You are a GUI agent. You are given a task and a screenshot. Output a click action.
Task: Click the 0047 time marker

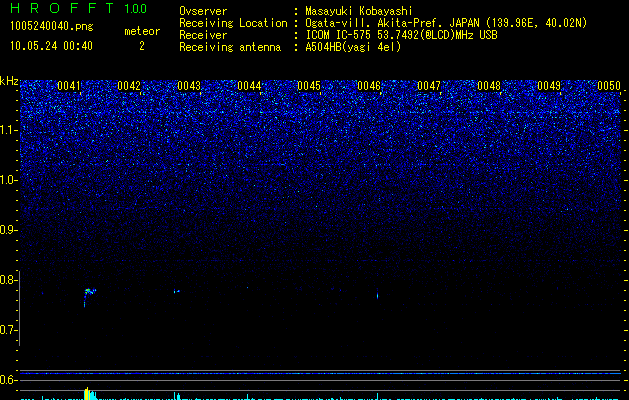[429, 86]
